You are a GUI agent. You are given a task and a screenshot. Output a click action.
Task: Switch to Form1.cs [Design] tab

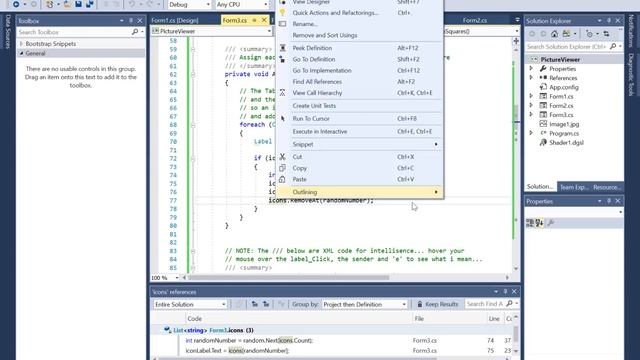pos(175,20)
